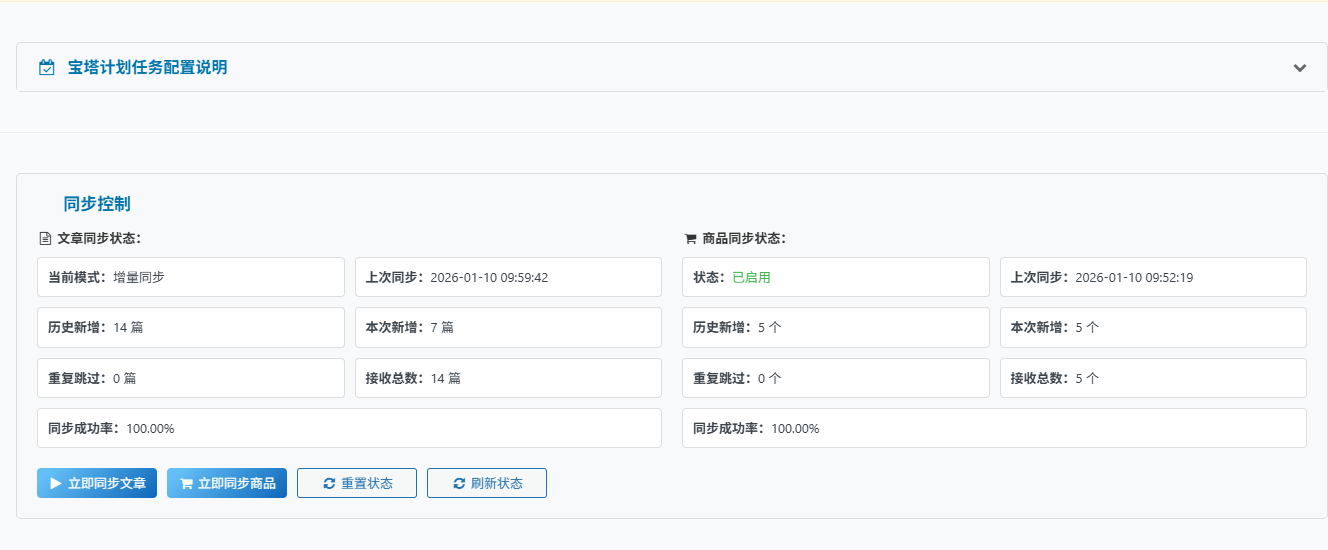The height and width of the screenshot is (550, 1328).
Task: Click the article 本次新增 7 篇 box
Action: [508, 327]
